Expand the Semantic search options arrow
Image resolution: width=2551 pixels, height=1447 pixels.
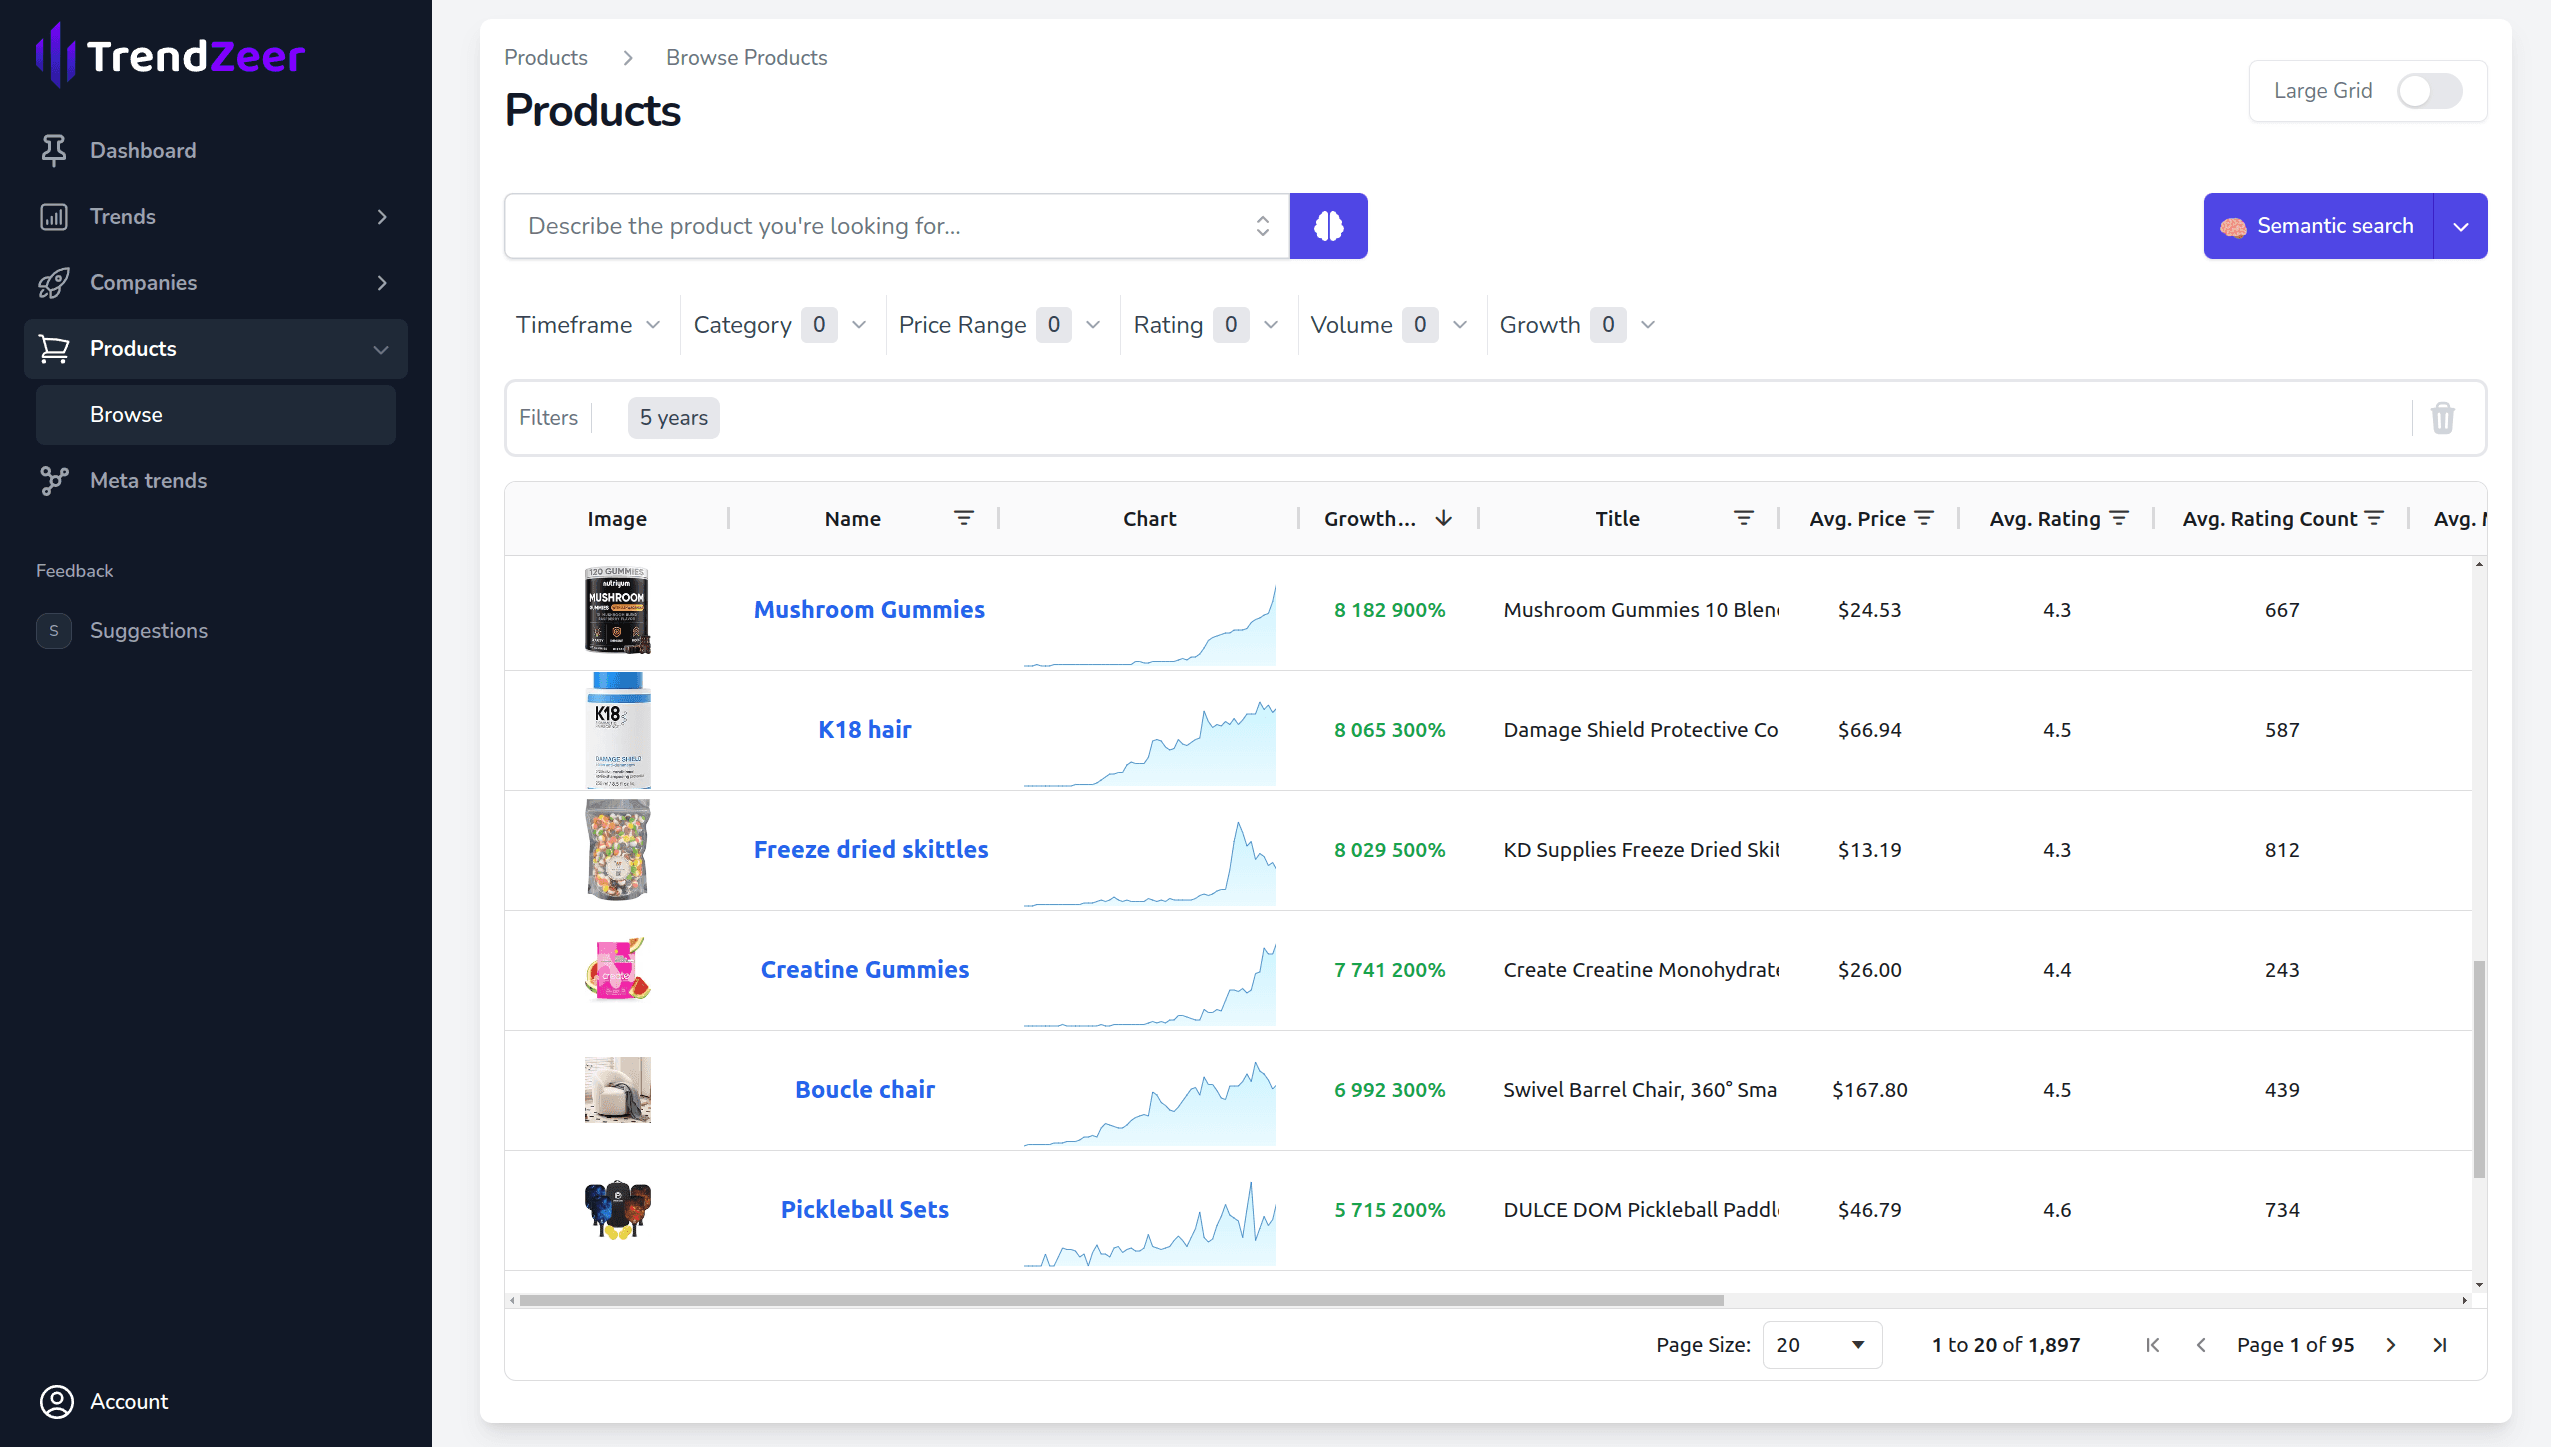click(x=2461, y=226)
